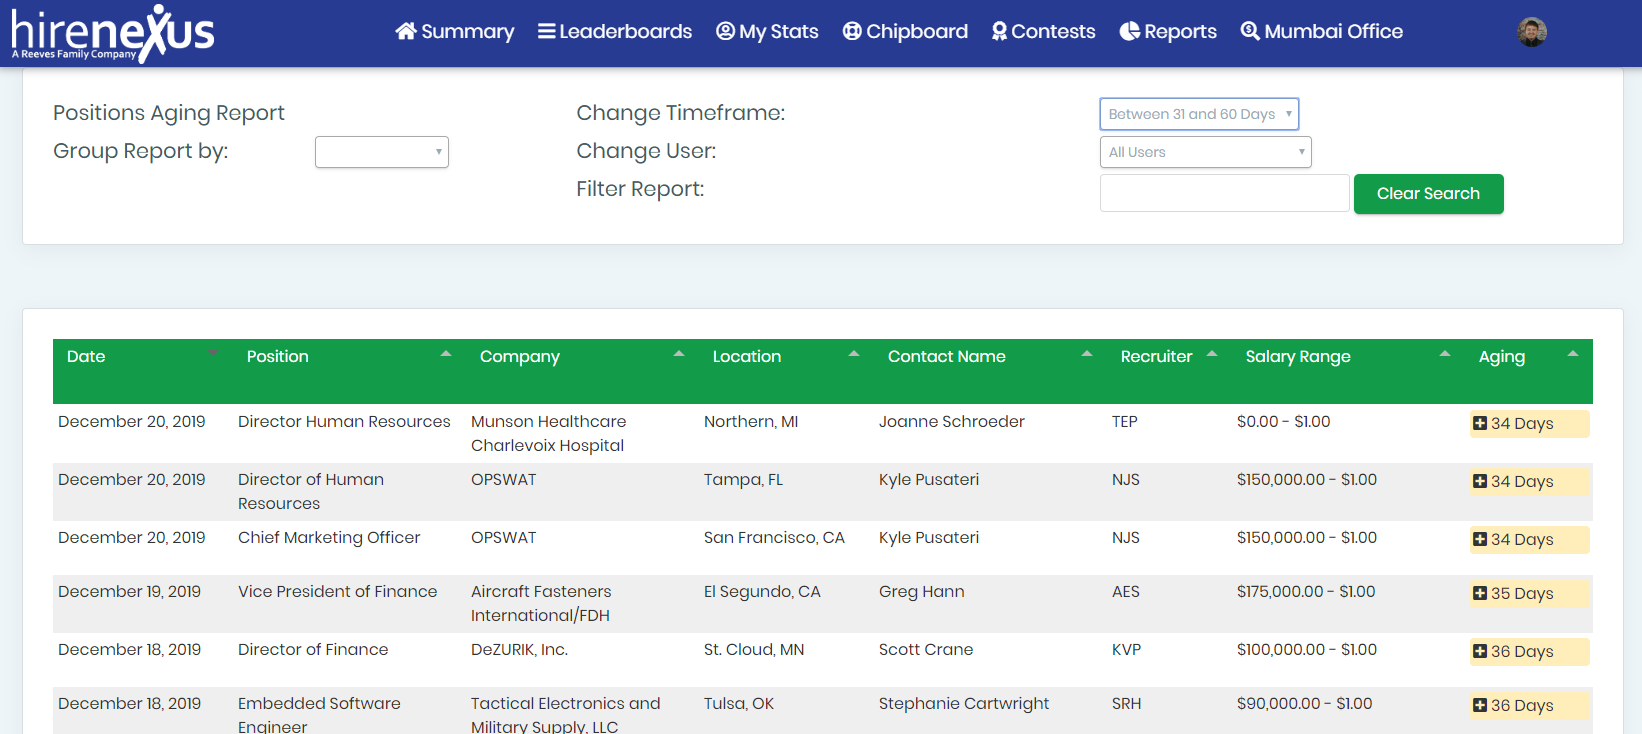
Task: Open the Change Timeframe dropdown
Action: point(1199,114)
